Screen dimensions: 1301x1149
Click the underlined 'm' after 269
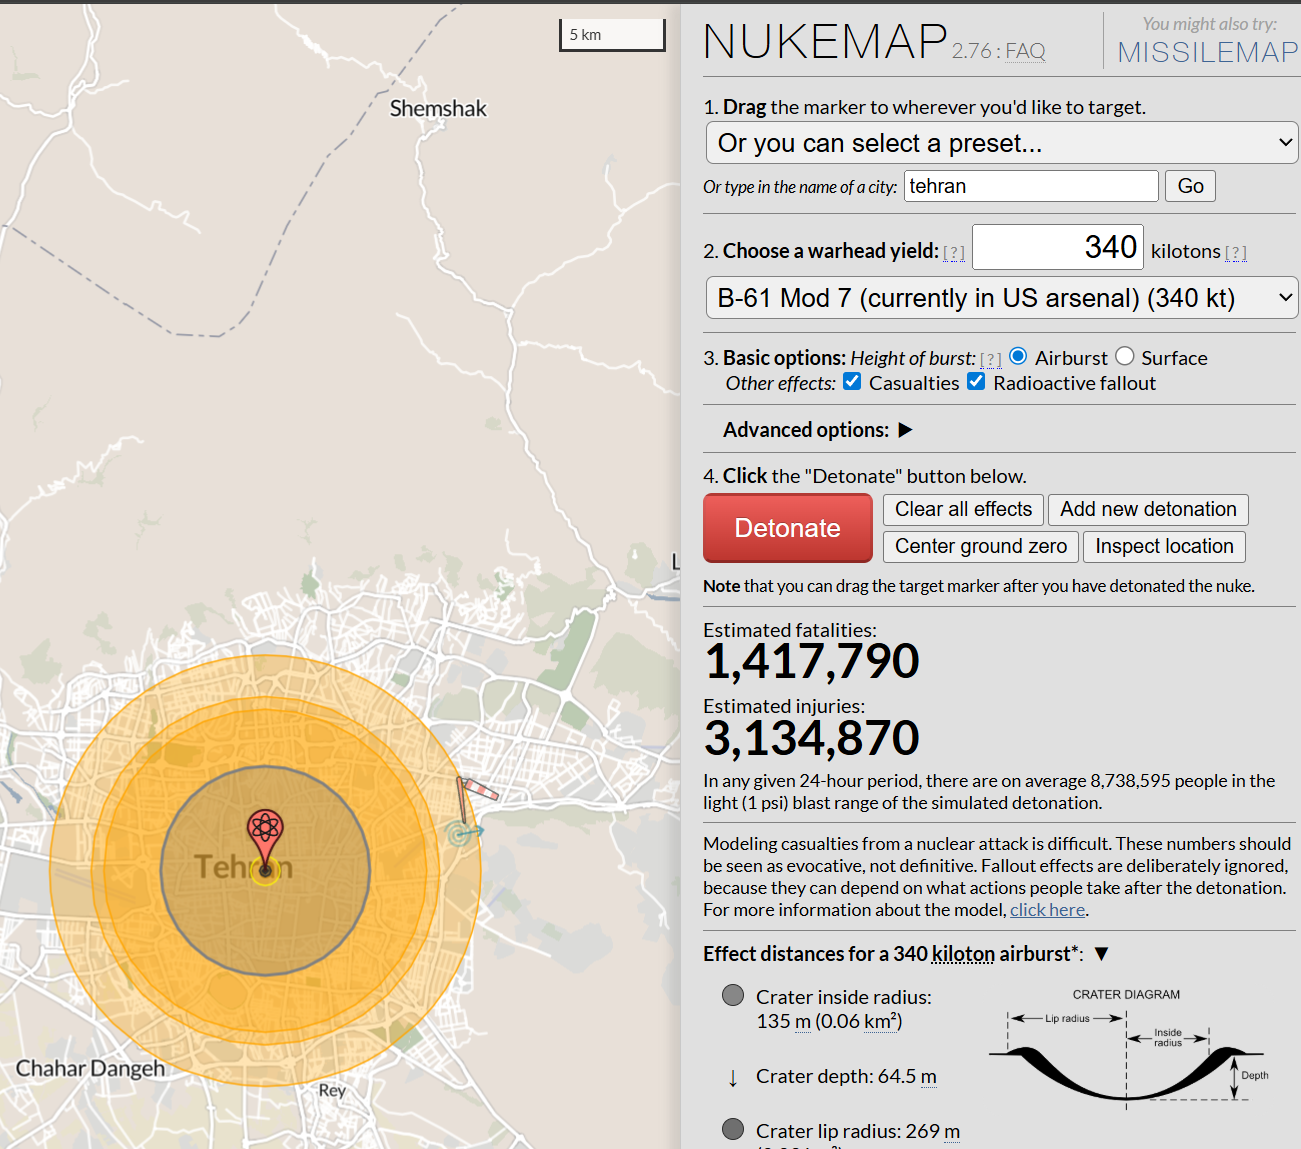click(952, 1132)
